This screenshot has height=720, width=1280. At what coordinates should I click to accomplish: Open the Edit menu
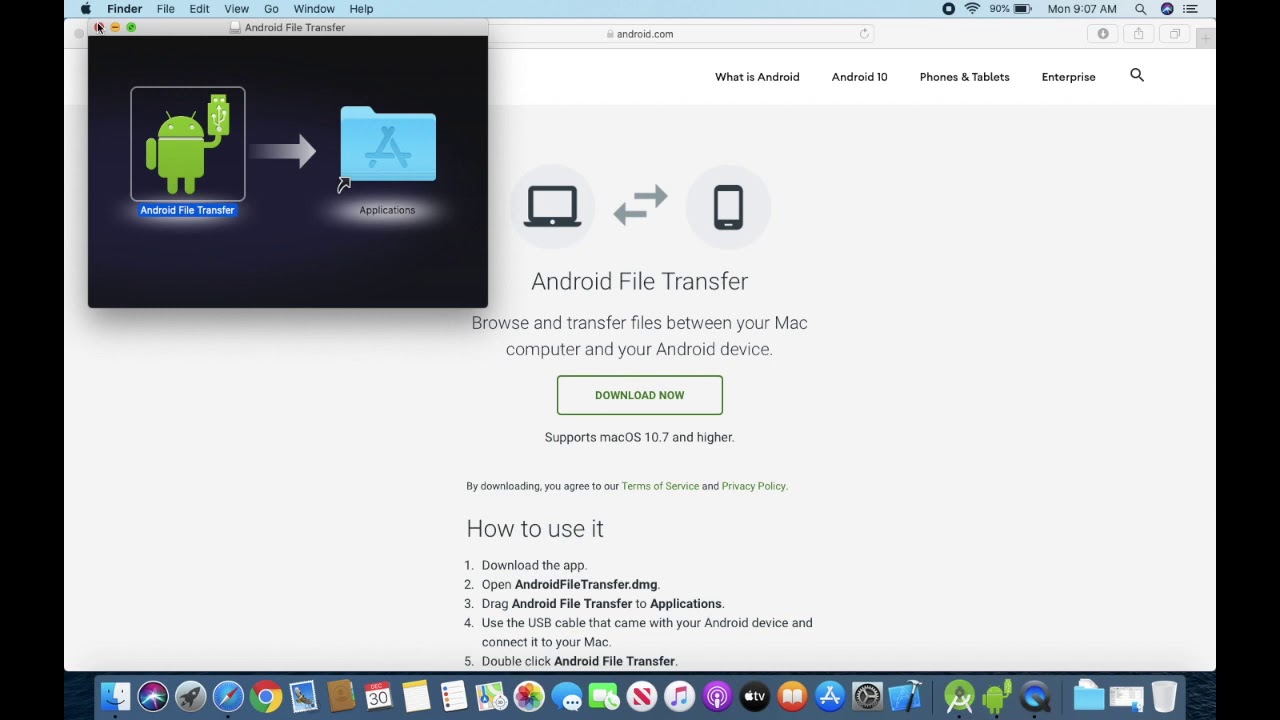click(200, 9)
